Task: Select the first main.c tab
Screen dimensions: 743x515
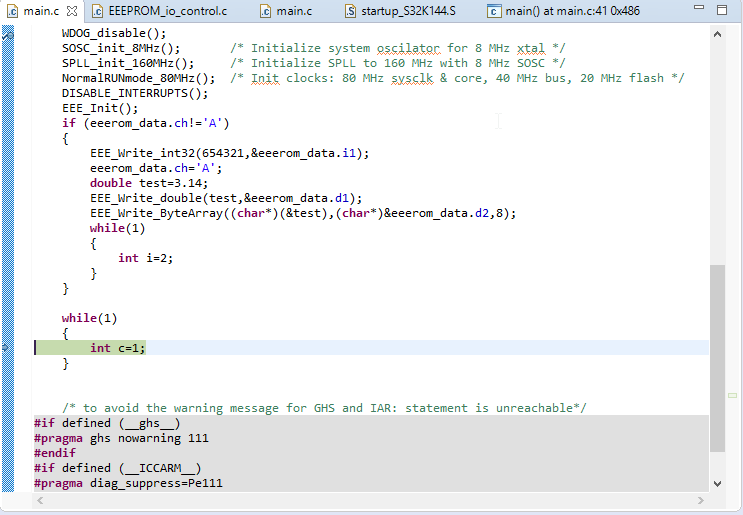Action: point(33,11)
